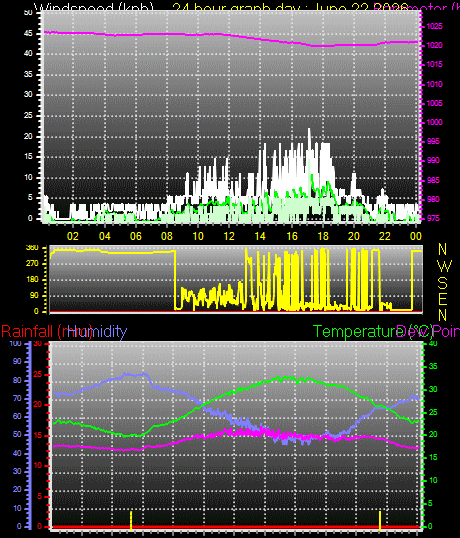Click the yellow 18 hour label on time axis
This screenshot has height=538, width=460.
[x=323, y=236]
